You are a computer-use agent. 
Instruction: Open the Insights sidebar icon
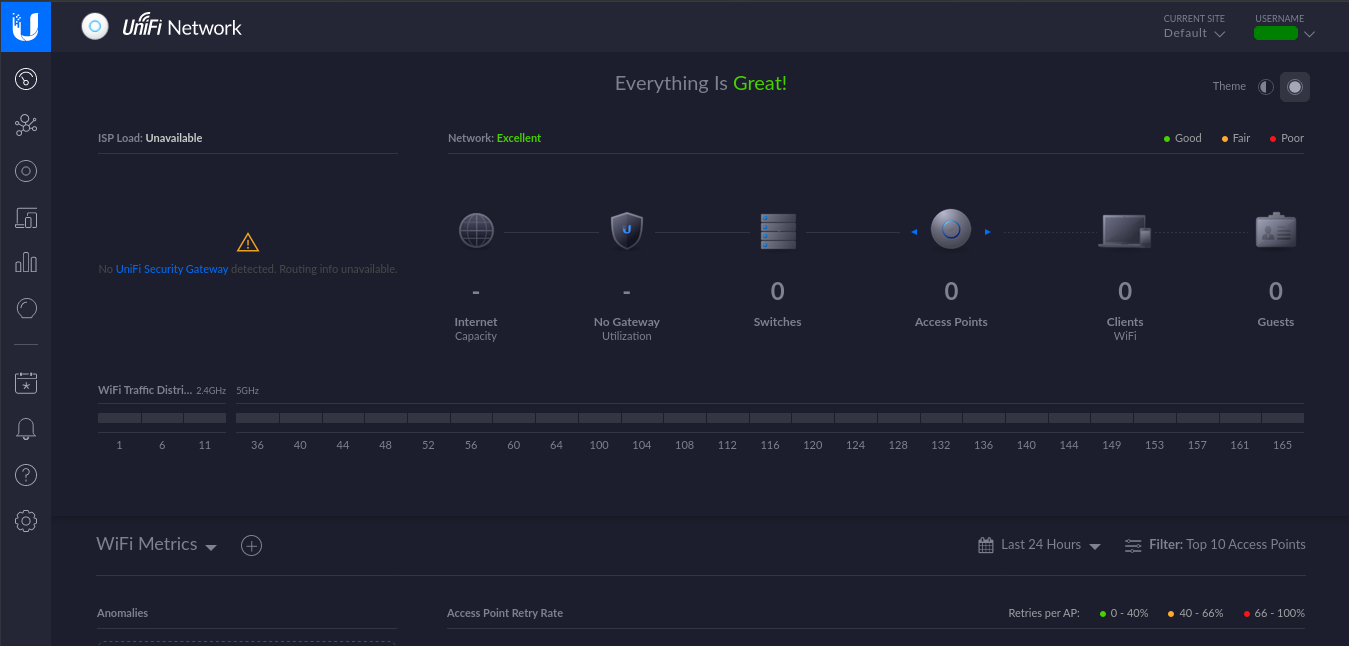(x=26, y=309)
